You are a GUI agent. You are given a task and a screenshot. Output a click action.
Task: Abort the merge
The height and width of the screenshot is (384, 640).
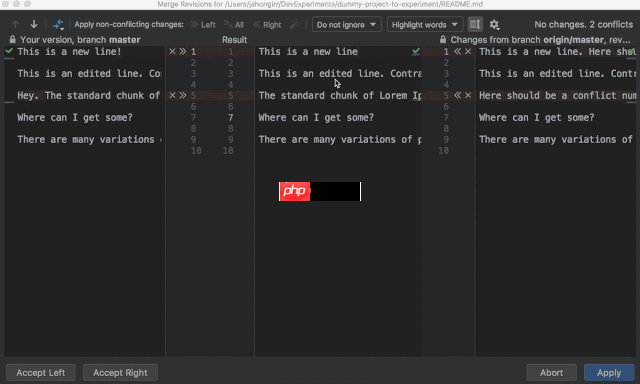[x=551, y=373]
